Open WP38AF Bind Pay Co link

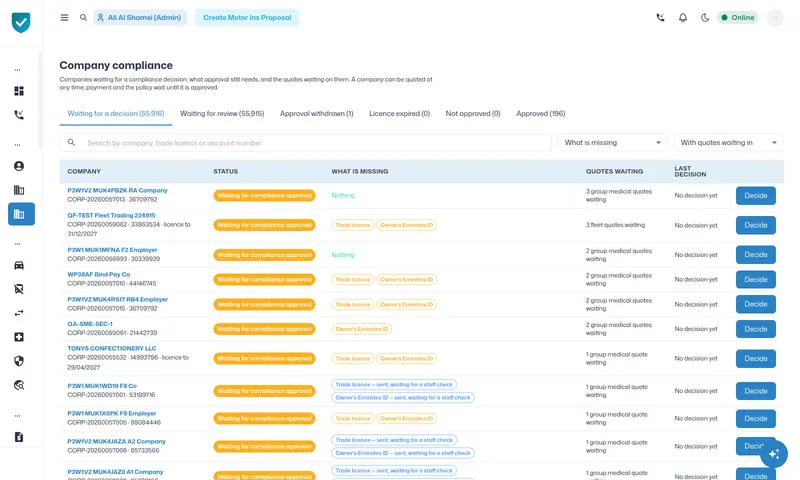point(98,274)
